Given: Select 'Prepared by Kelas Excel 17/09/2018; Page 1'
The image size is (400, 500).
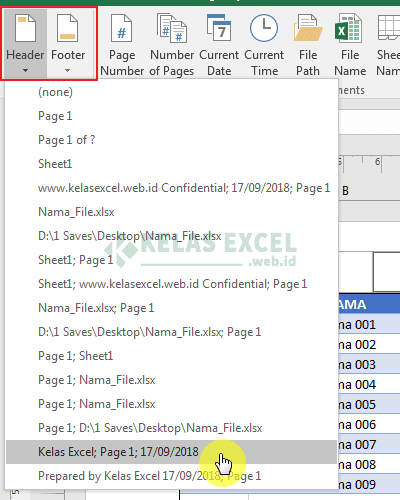Looking at the screenshot, I should pyautogui.click(x=172, y=476).
